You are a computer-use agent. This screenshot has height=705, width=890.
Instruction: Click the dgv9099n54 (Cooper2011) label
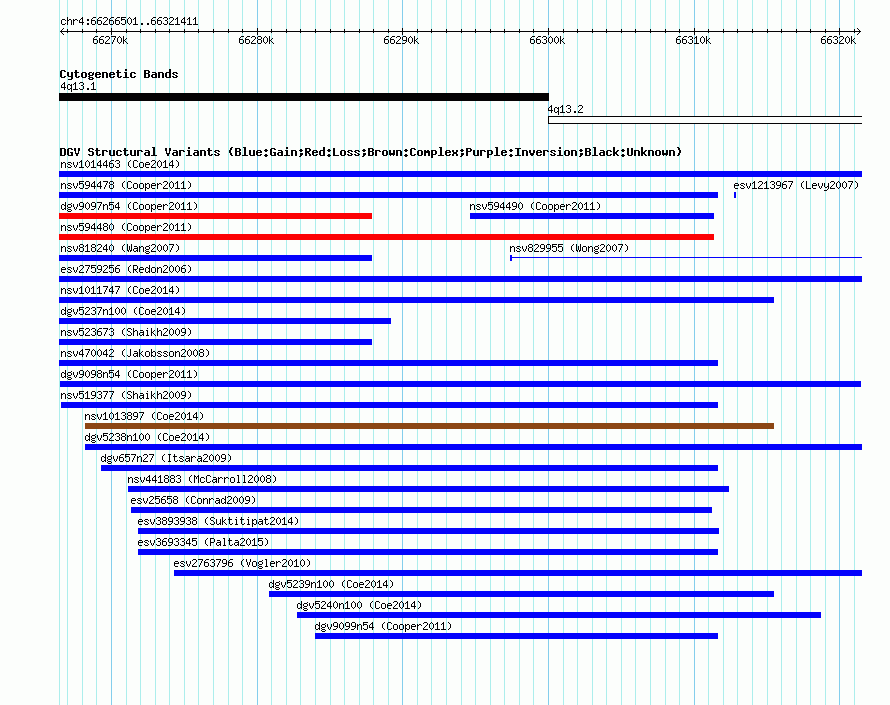pos(383,627)
